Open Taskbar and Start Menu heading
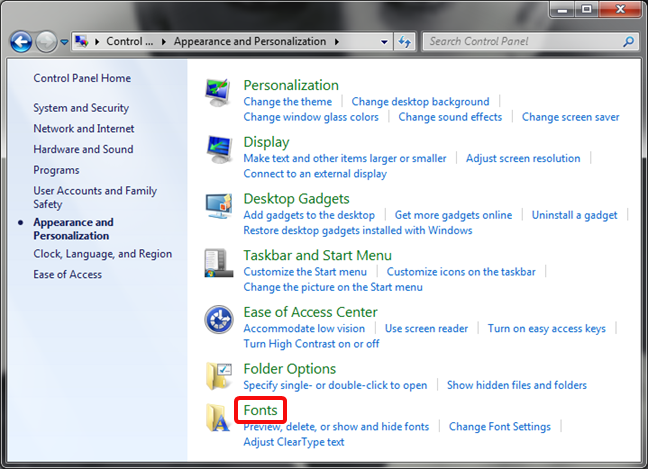This screenshot has height=469, width=648. point(317,255)
